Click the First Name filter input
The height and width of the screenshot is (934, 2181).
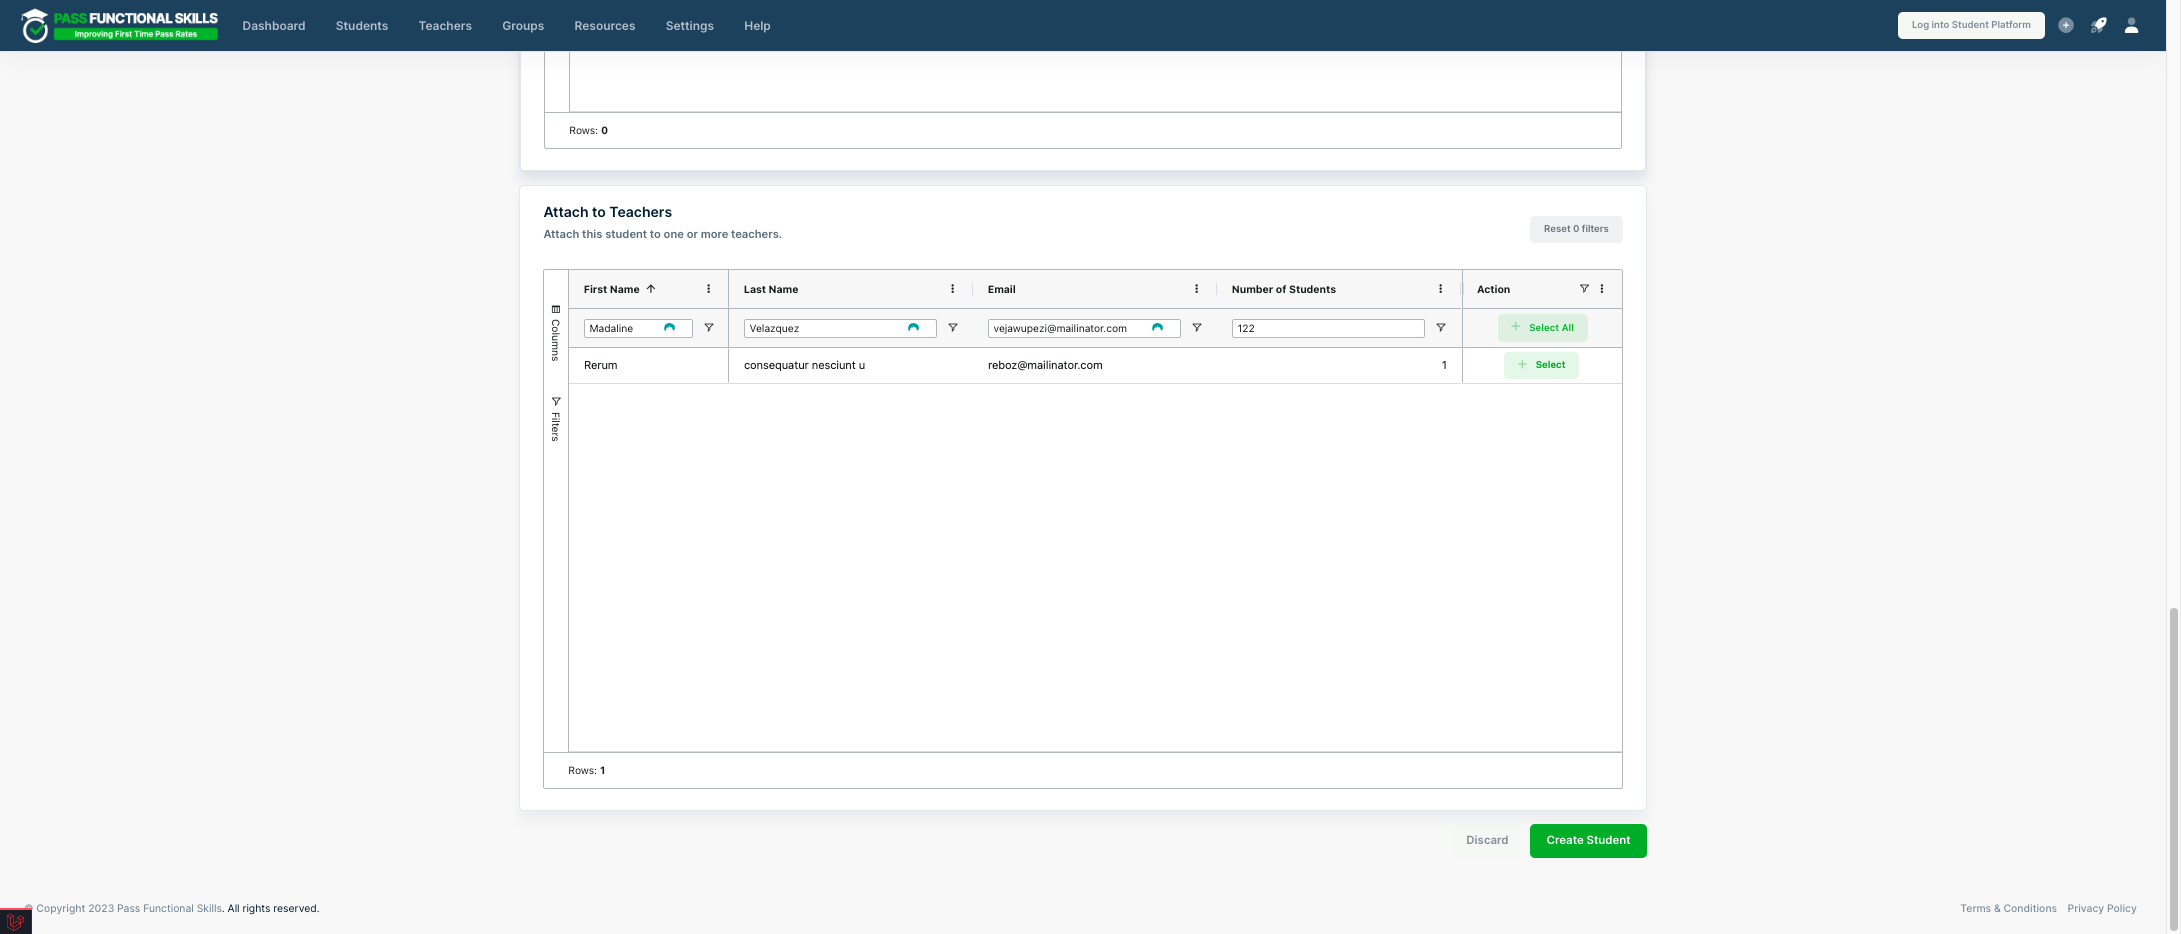[638, 328]
